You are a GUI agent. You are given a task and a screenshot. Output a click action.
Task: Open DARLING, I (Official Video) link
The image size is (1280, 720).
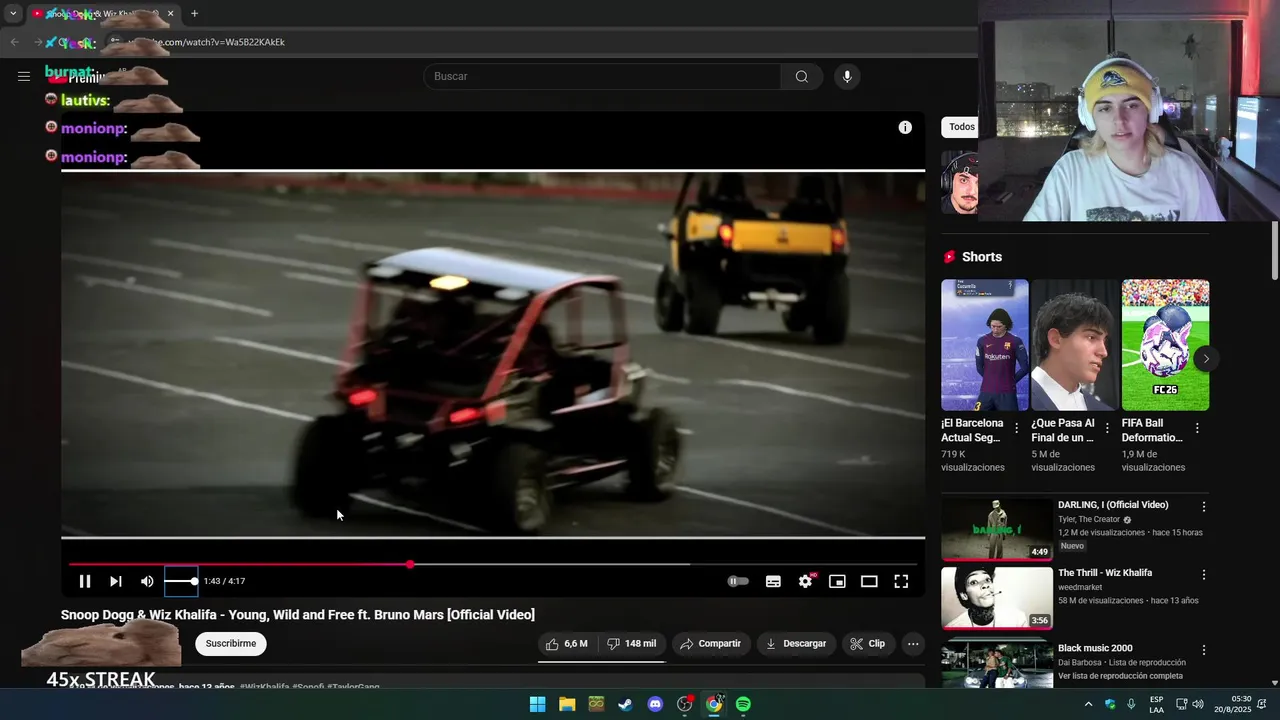[1113, 505]
